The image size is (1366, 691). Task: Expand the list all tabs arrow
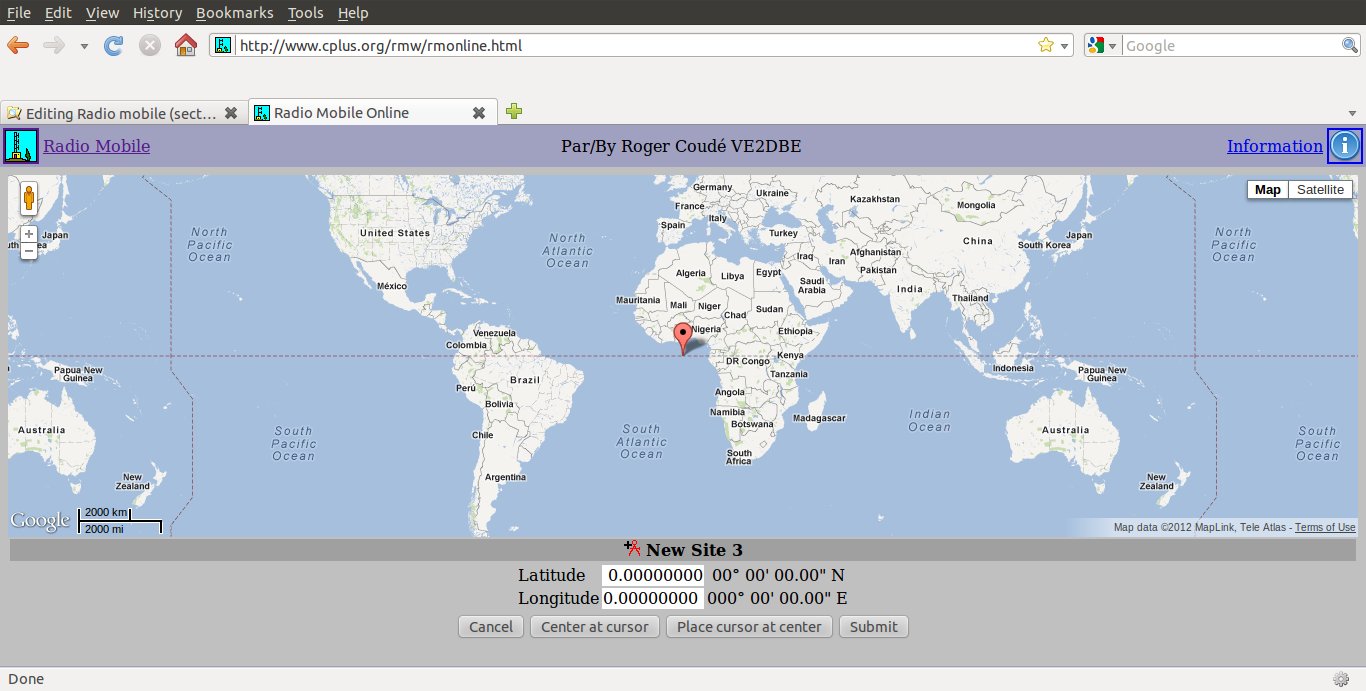pos(1352,113)
